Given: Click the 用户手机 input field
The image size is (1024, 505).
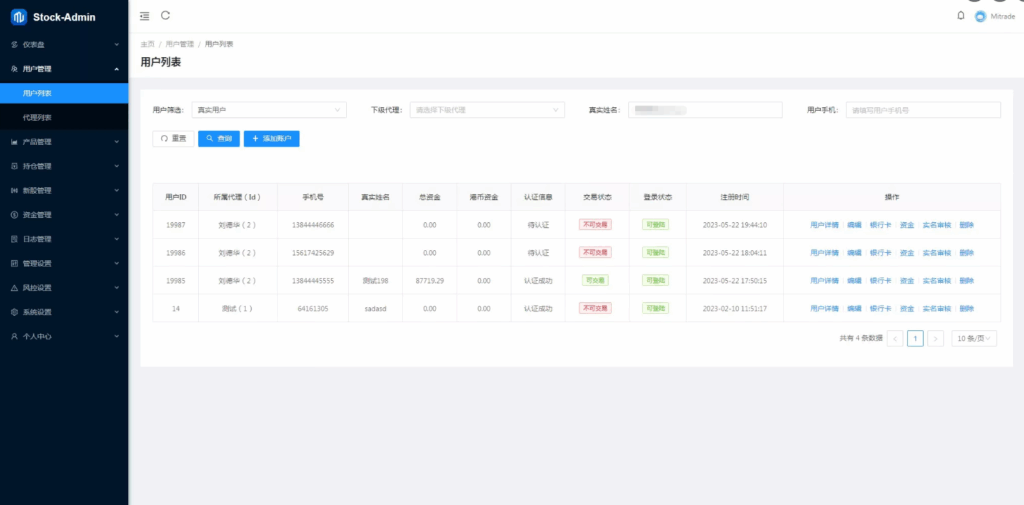Looking at the screenshot, I should (x=923, y=110).
